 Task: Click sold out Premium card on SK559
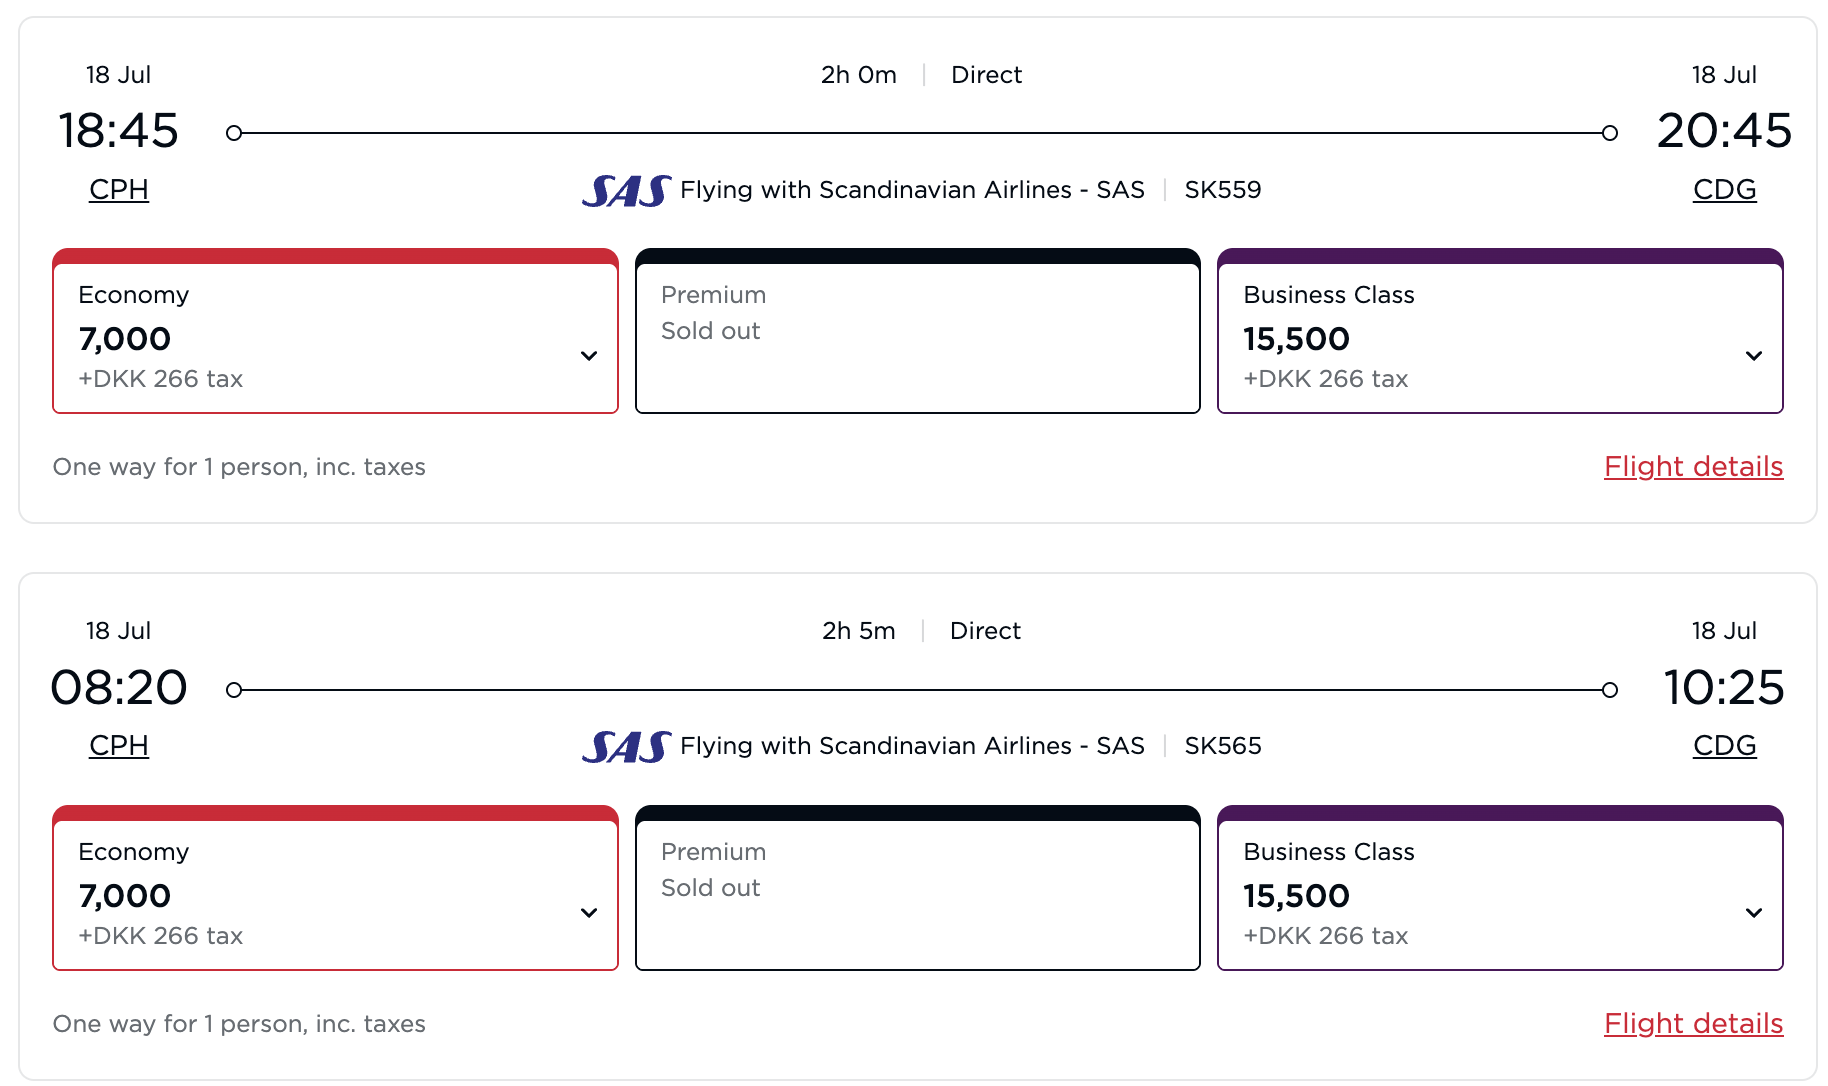918,331
